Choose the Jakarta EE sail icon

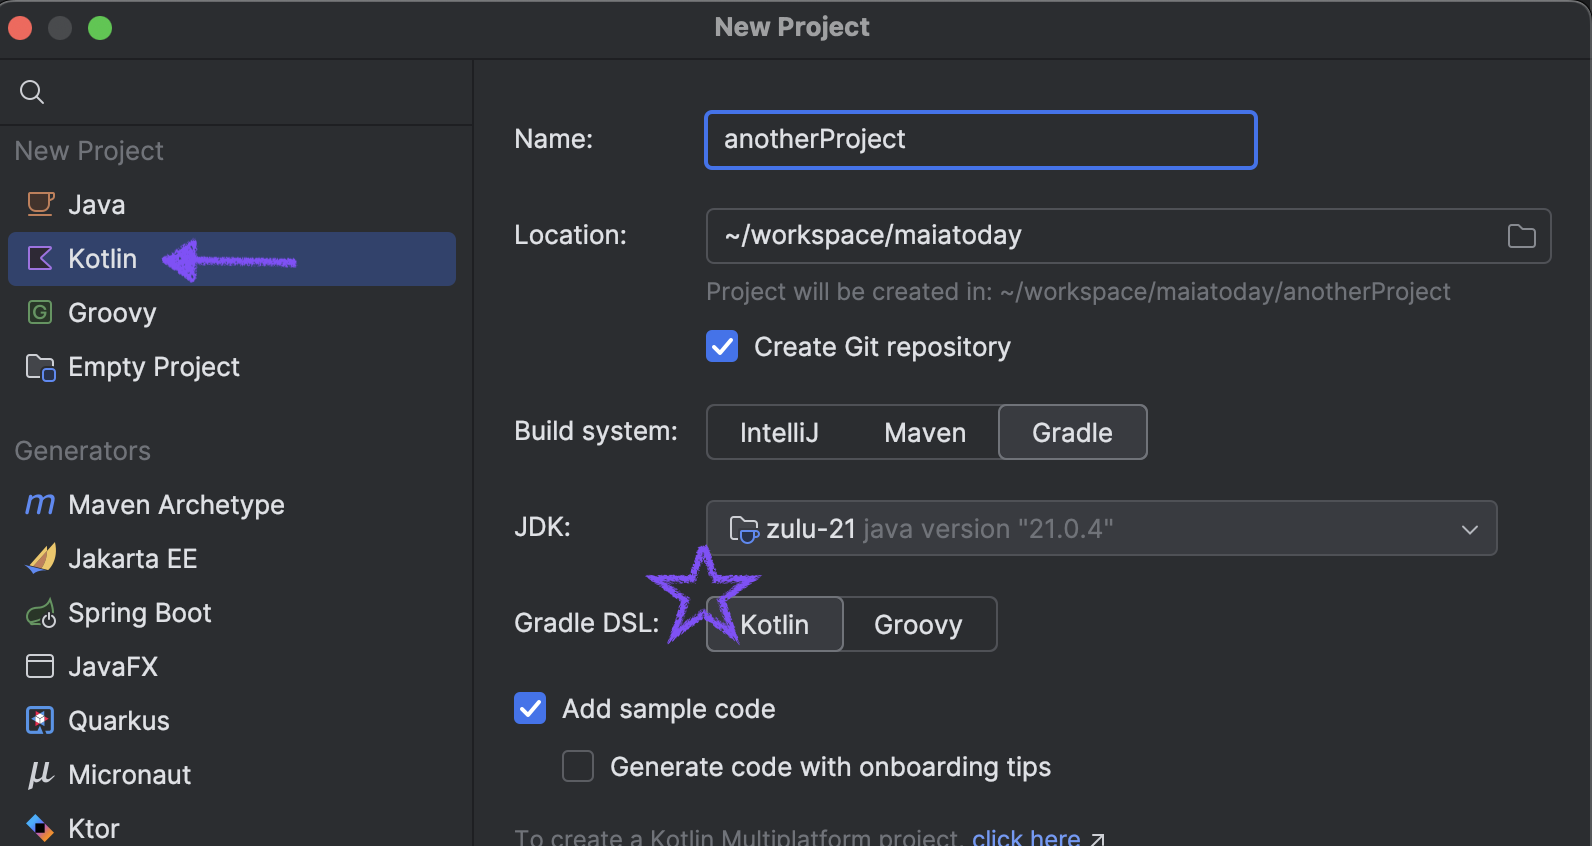pyautogui.click(x=40, y=558)
